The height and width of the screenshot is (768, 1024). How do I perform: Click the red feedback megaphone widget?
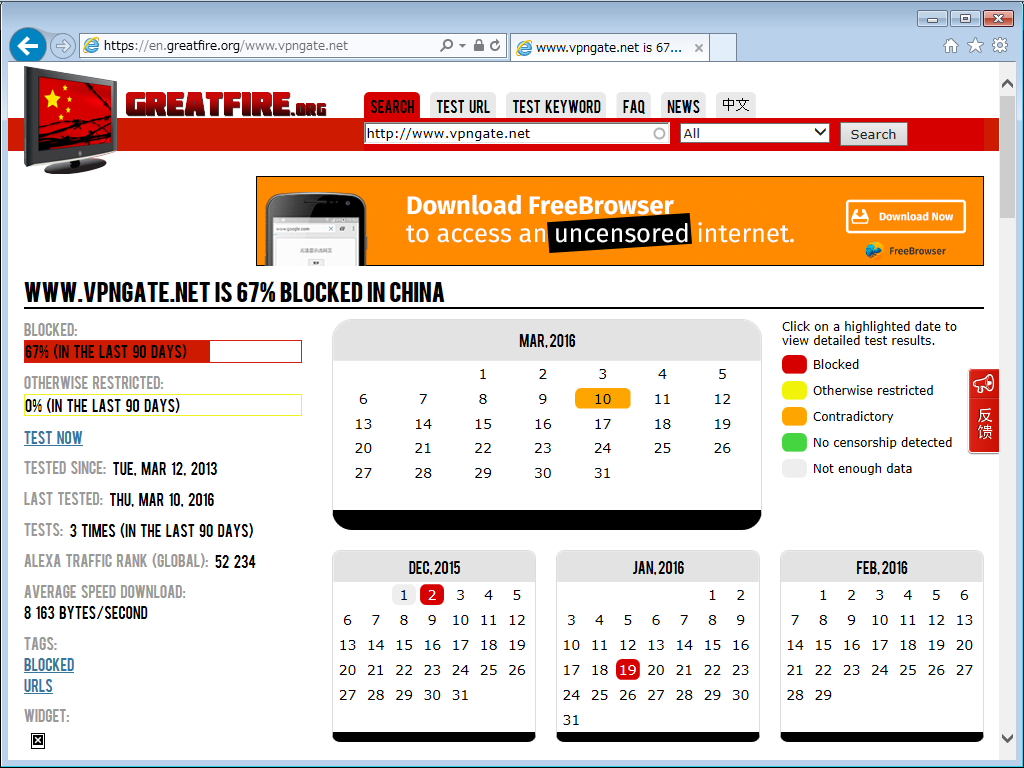[984, 411]
